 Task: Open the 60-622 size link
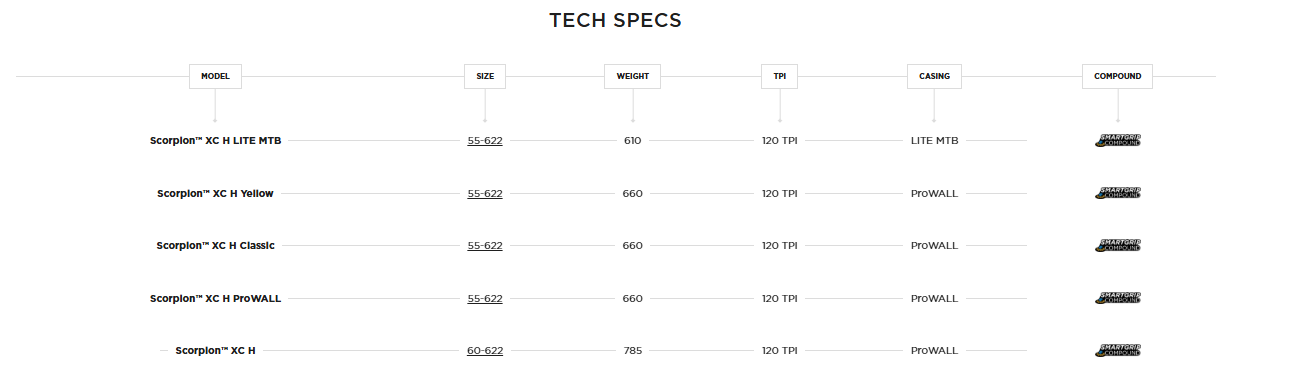click(485, 351)
